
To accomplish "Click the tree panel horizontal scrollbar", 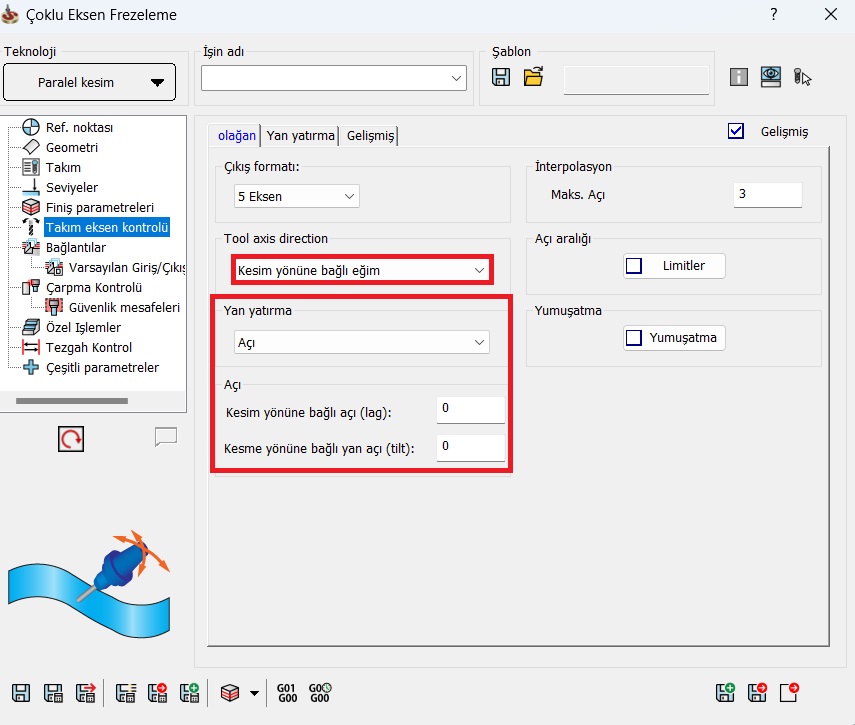I will (70, 401).
